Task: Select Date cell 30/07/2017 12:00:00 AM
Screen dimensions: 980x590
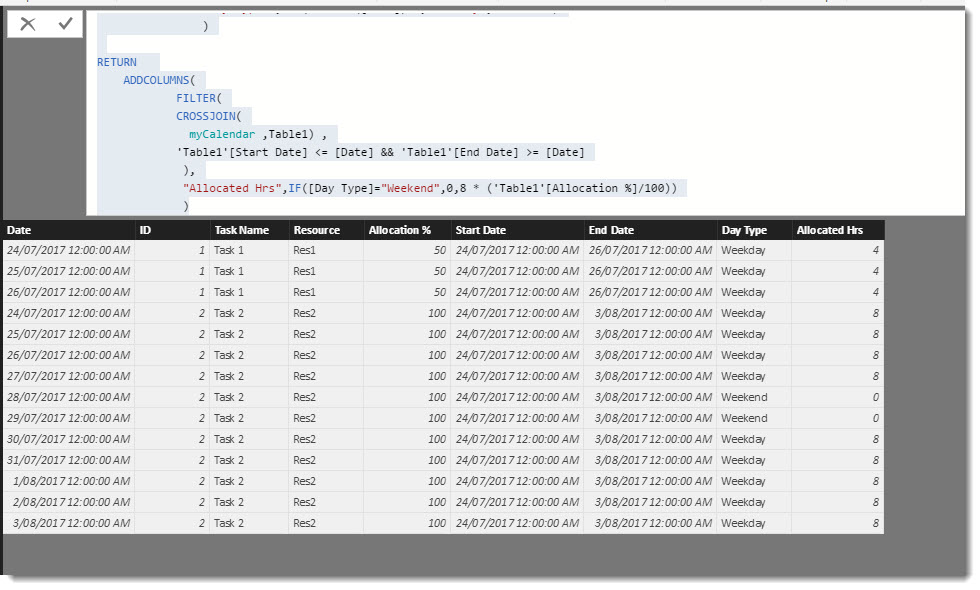Action: (x=69, y=439)
